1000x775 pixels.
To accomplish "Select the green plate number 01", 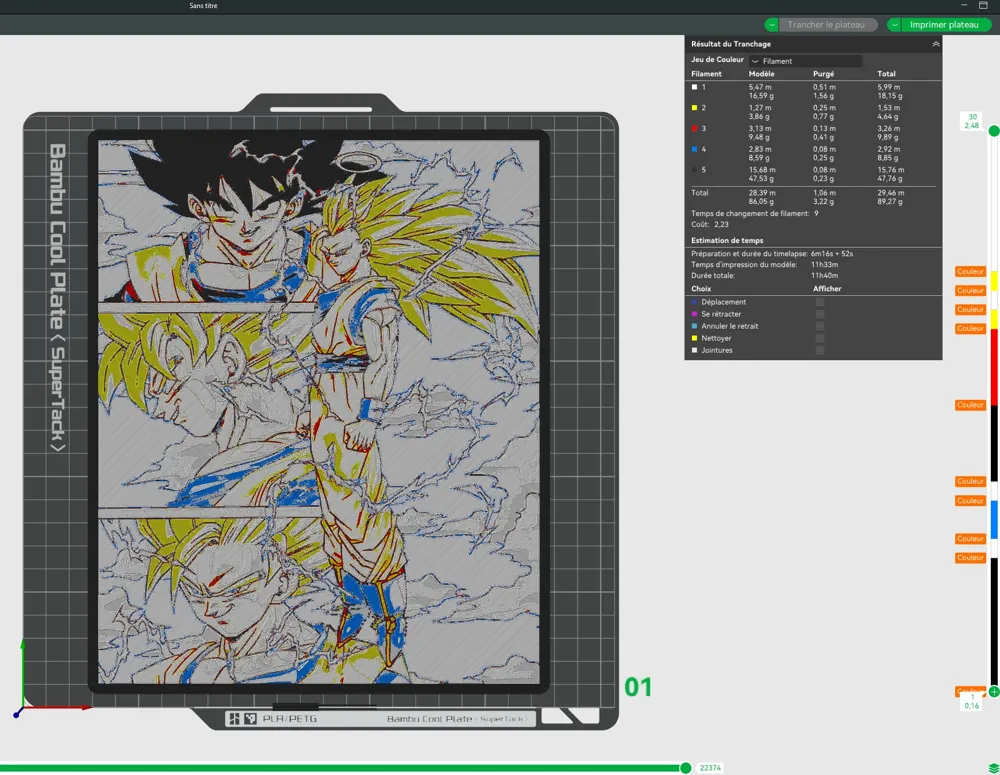I will pos(638,688).
